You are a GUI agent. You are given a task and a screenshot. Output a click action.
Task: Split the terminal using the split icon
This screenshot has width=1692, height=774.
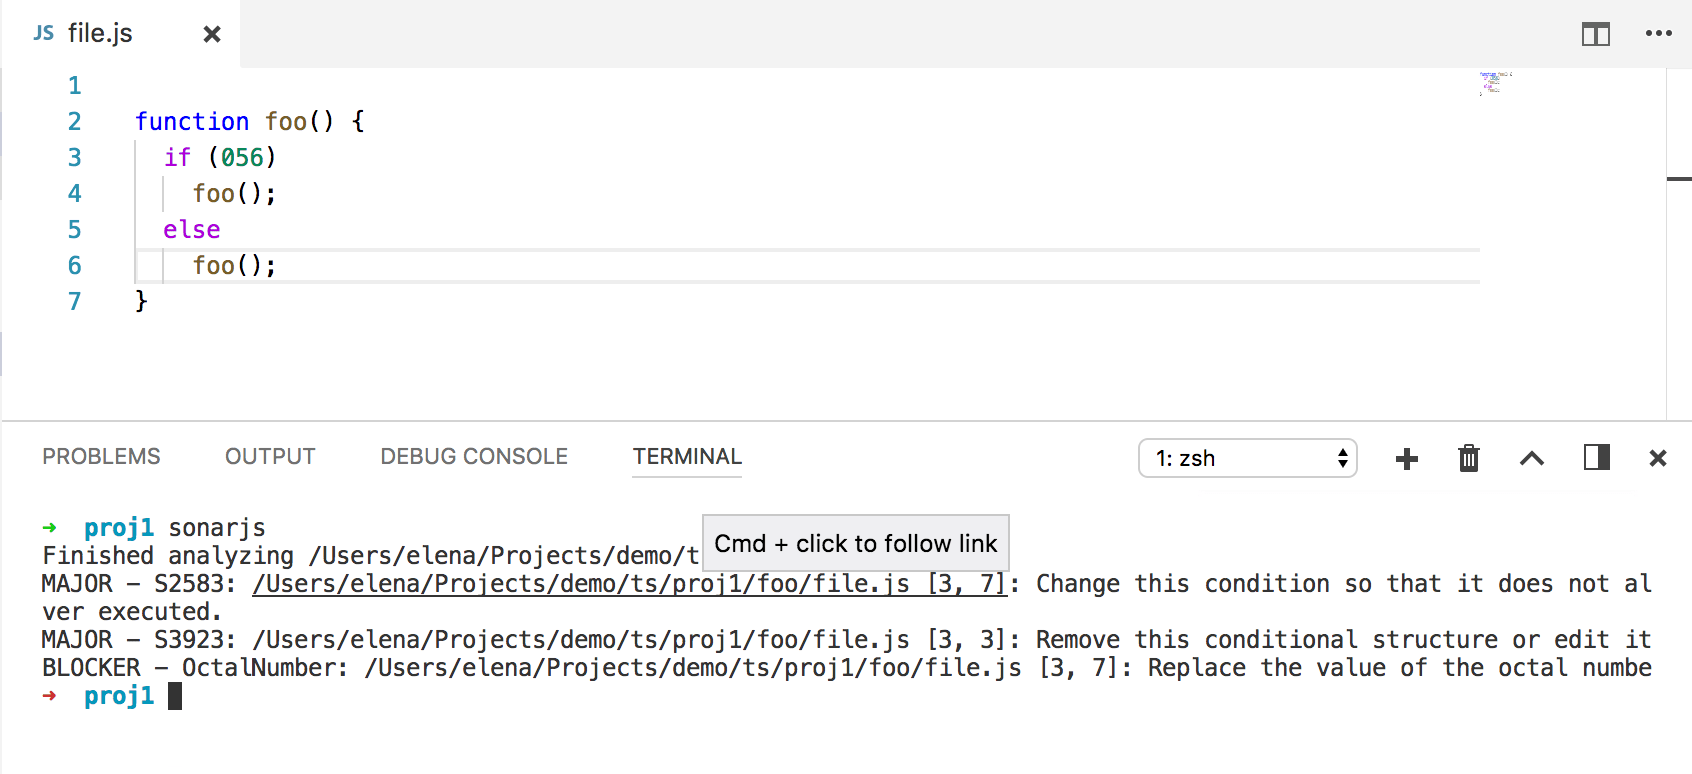(1595, 458)
